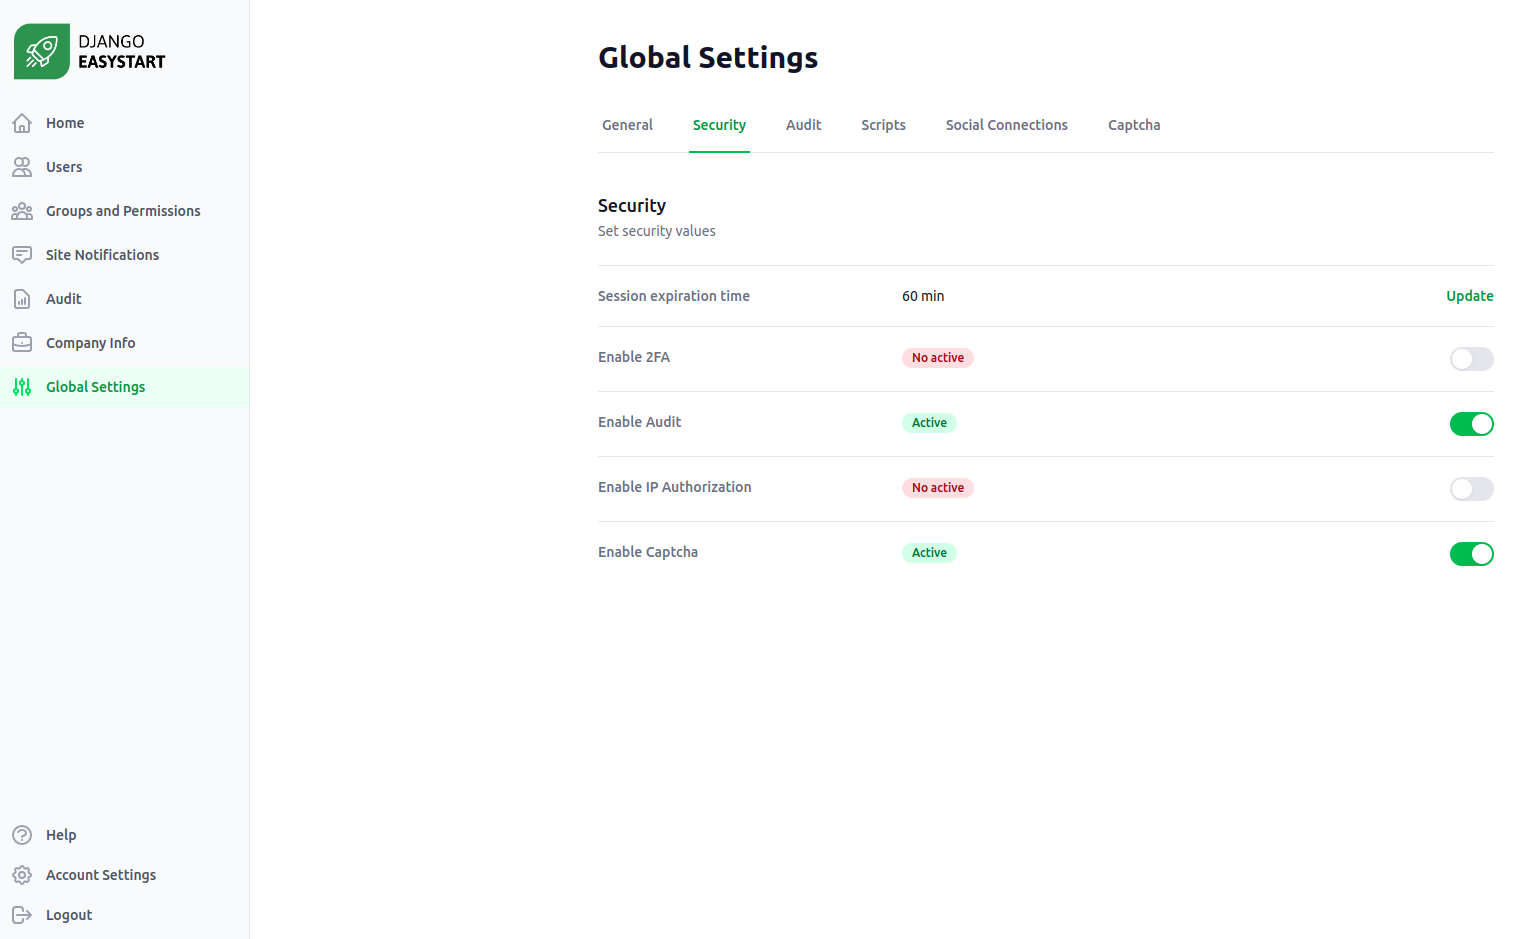Viewport: 1524px width, 939px height.
Task: Click the Enable Captcha label
Action: 648,552
